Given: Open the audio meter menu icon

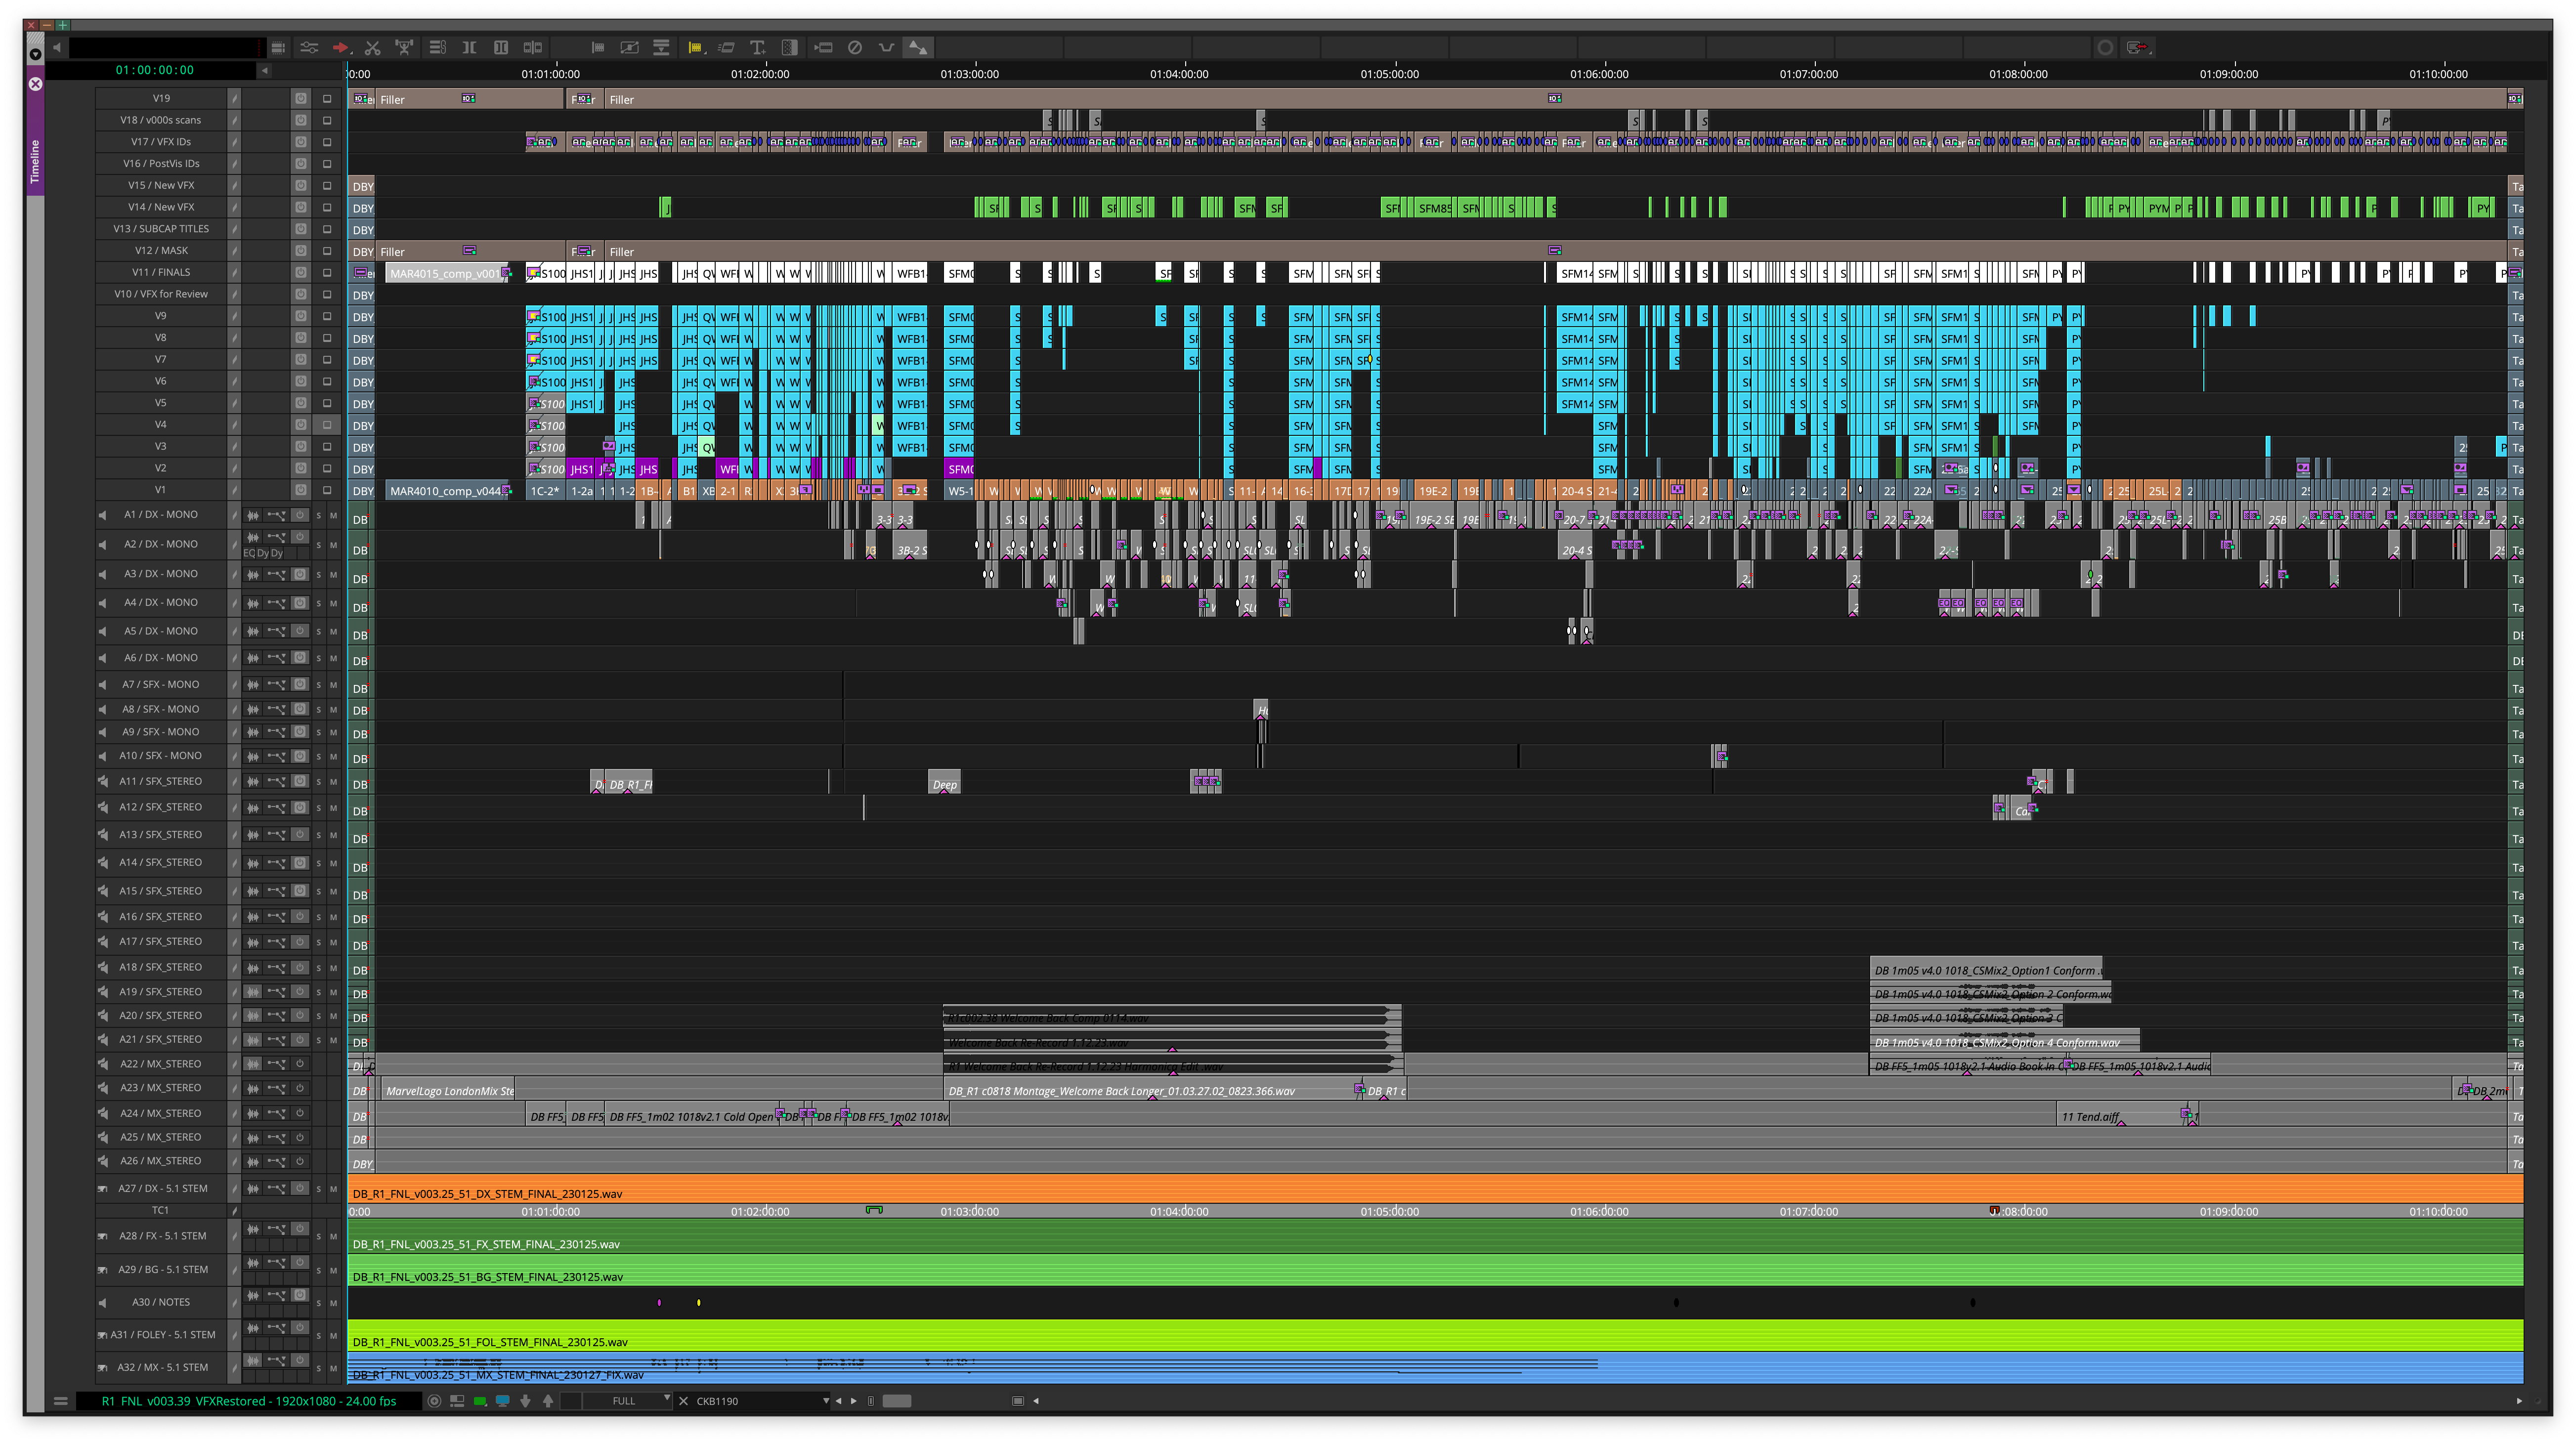Looking at the screenshot, I should pyautogui.click(x=278, y=47).
